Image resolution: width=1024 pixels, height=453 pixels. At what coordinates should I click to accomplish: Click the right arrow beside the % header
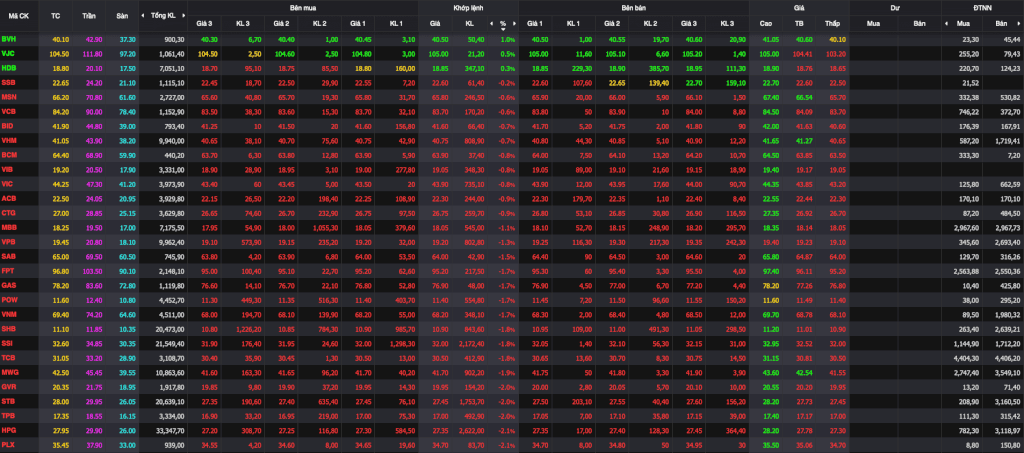click(515, 23)
